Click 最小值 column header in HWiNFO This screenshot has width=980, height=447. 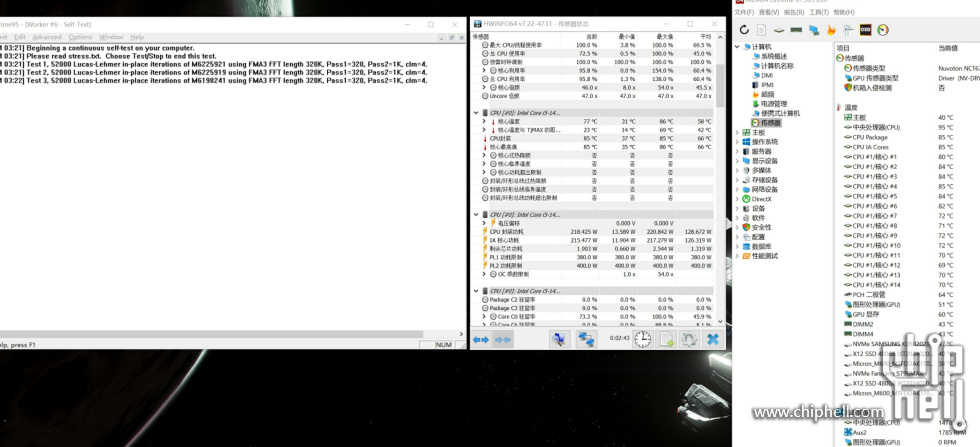click(628, 37)
